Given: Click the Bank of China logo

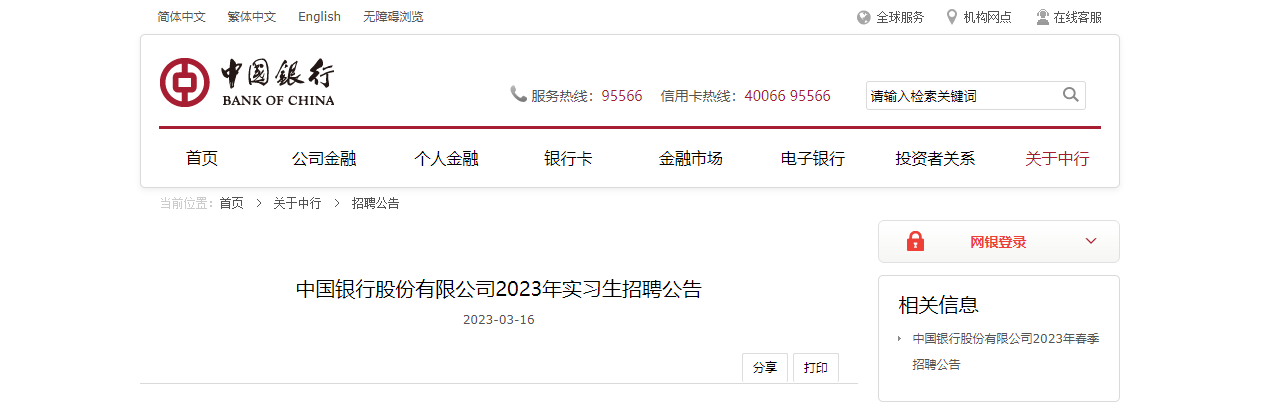Looking at the screenshot, I should tap(247, 82).
